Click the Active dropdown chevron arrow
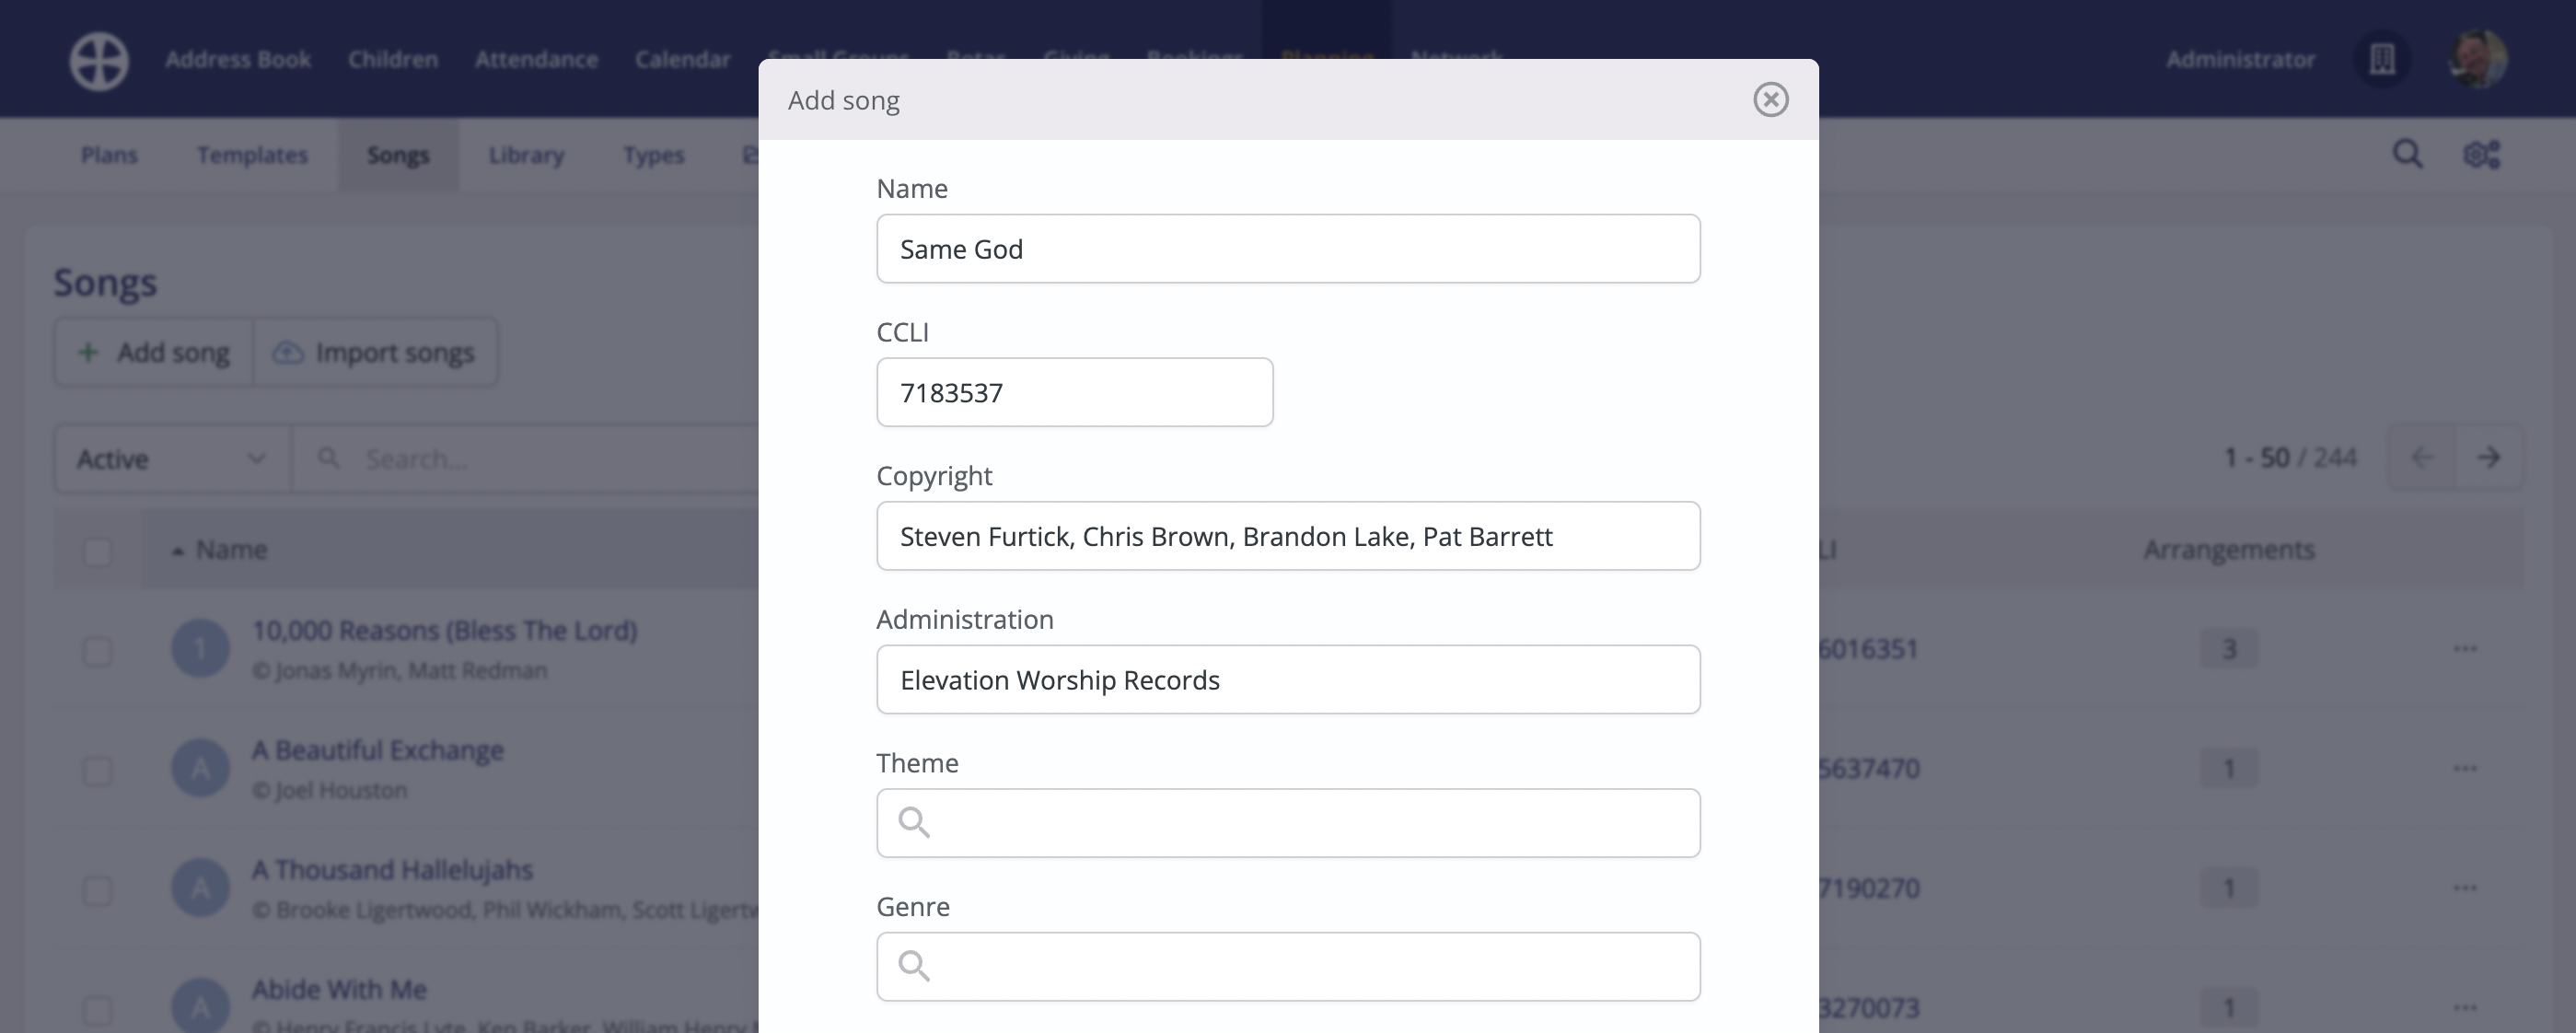 (256, 459)
